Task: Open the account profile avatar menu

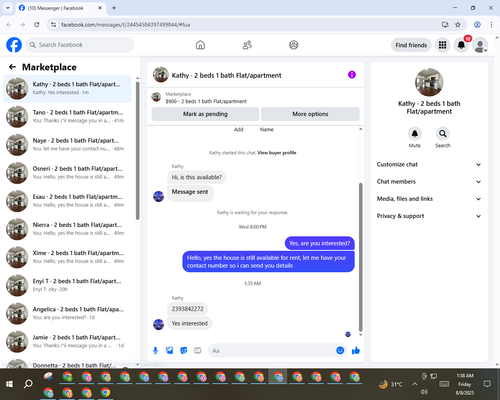Action: click(480, 45)
